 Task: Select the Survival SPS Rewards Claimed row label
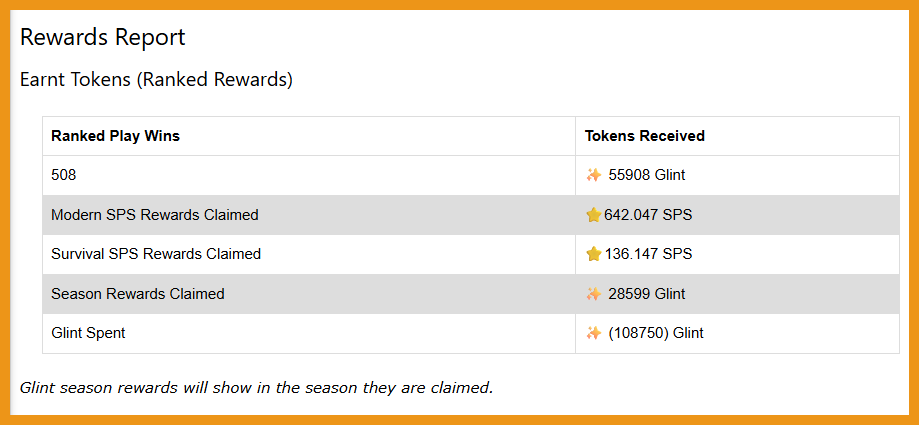click(156, 254)
